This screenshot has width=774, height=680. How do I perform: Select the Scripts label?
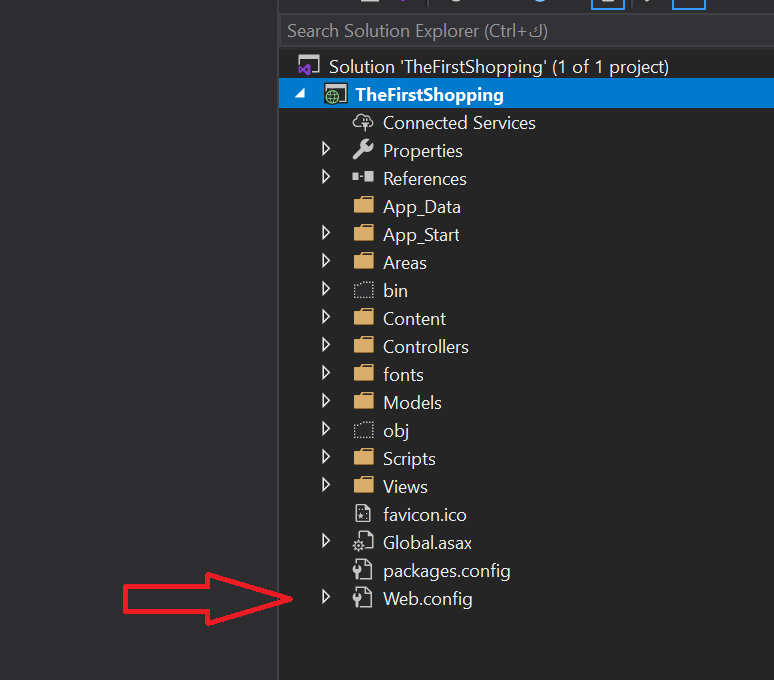pos(409,459)
